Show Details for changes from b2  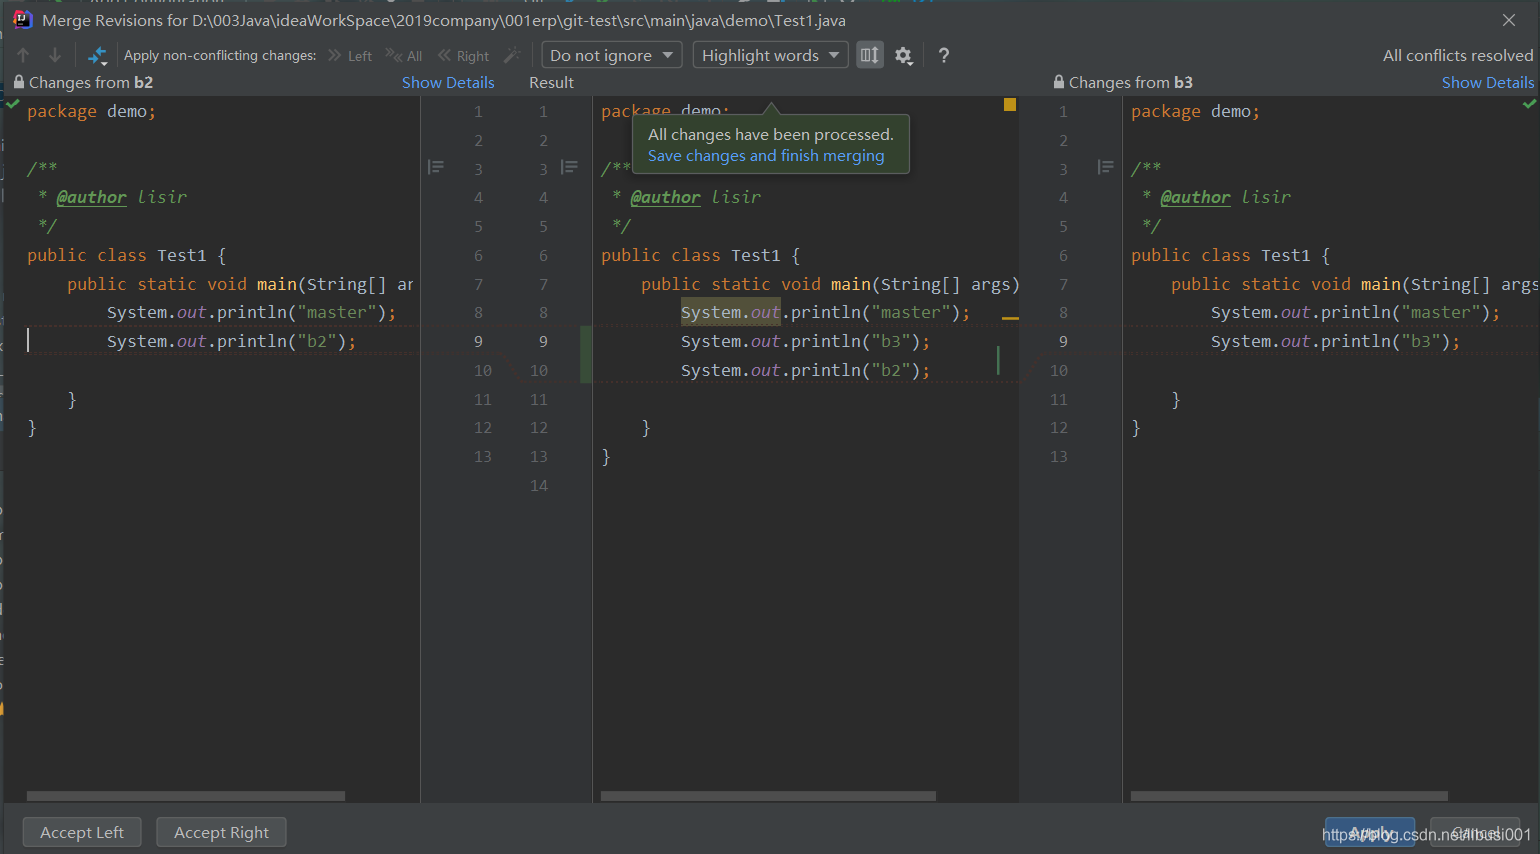click(448, 83)
